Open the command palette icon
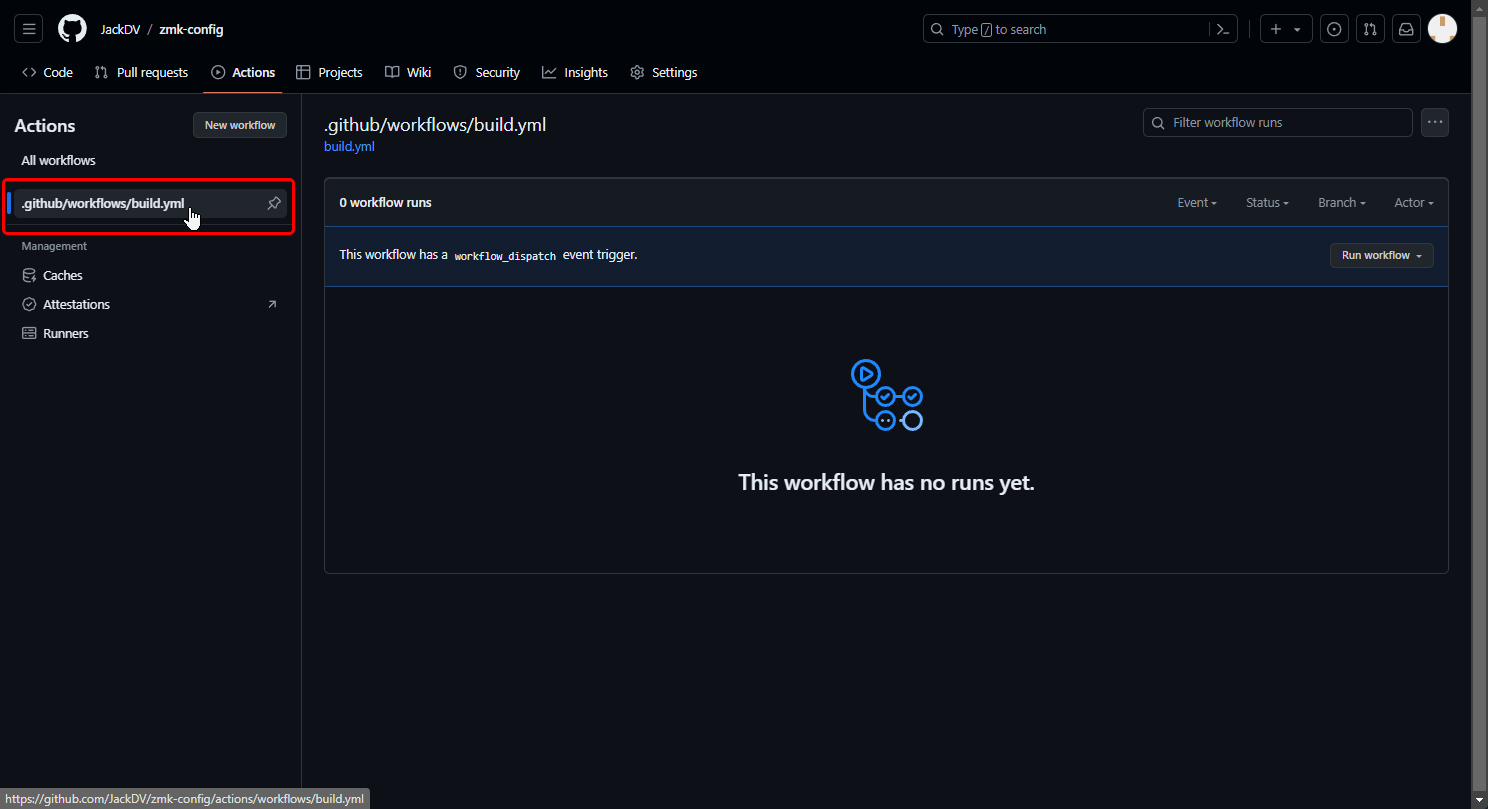Image resolution: width=1488 pixels, height=809 pixels. 1222,29
